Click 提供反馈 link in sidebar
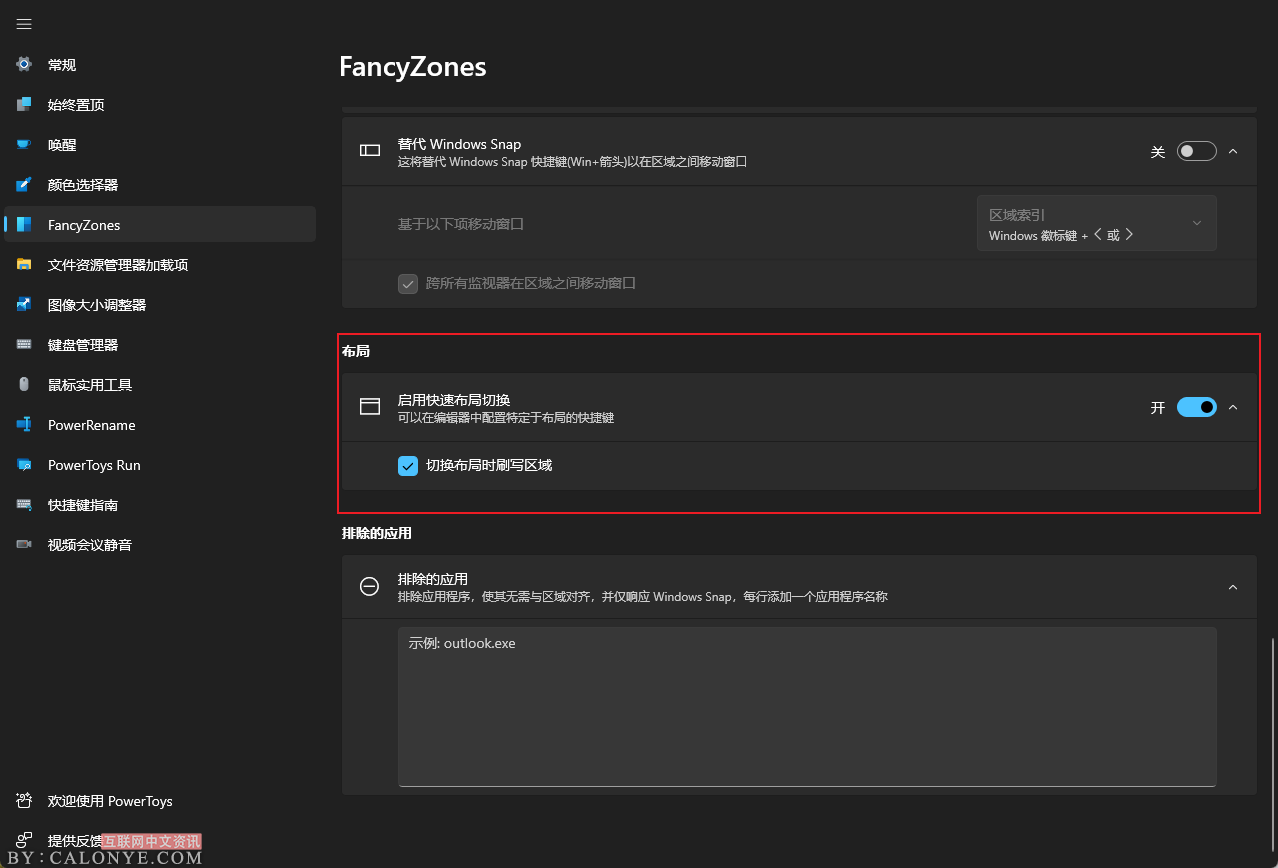This screenshot has height=868, width=1278. 160,840
